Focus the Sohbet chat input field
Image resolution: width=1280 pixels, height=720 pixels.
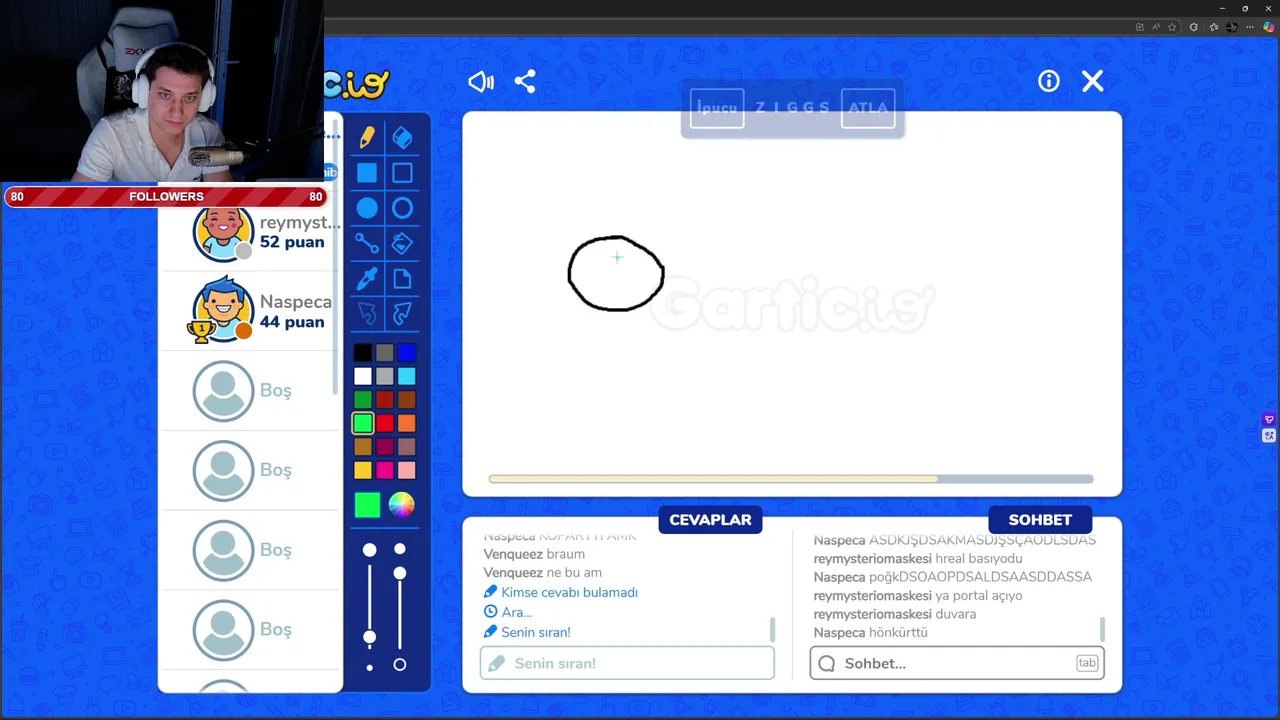pos(957,663)
